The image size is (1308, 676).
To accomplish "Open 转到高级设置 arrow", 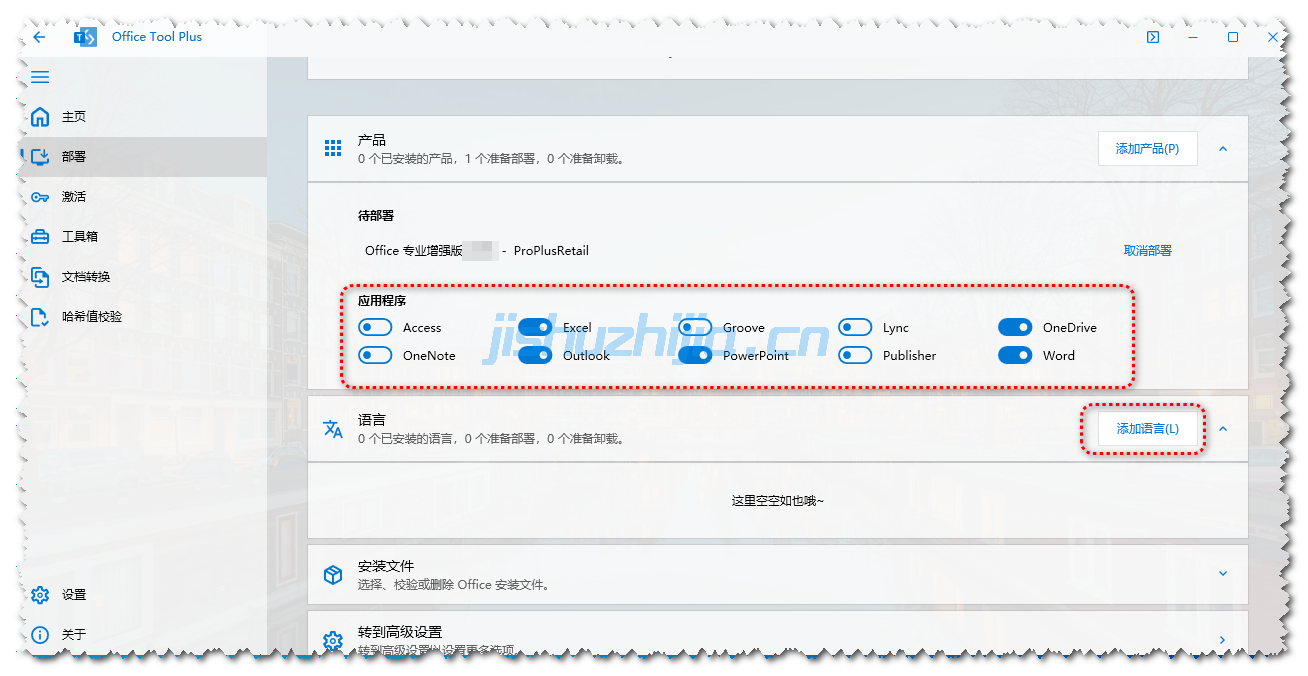I will pos(1222,640).
